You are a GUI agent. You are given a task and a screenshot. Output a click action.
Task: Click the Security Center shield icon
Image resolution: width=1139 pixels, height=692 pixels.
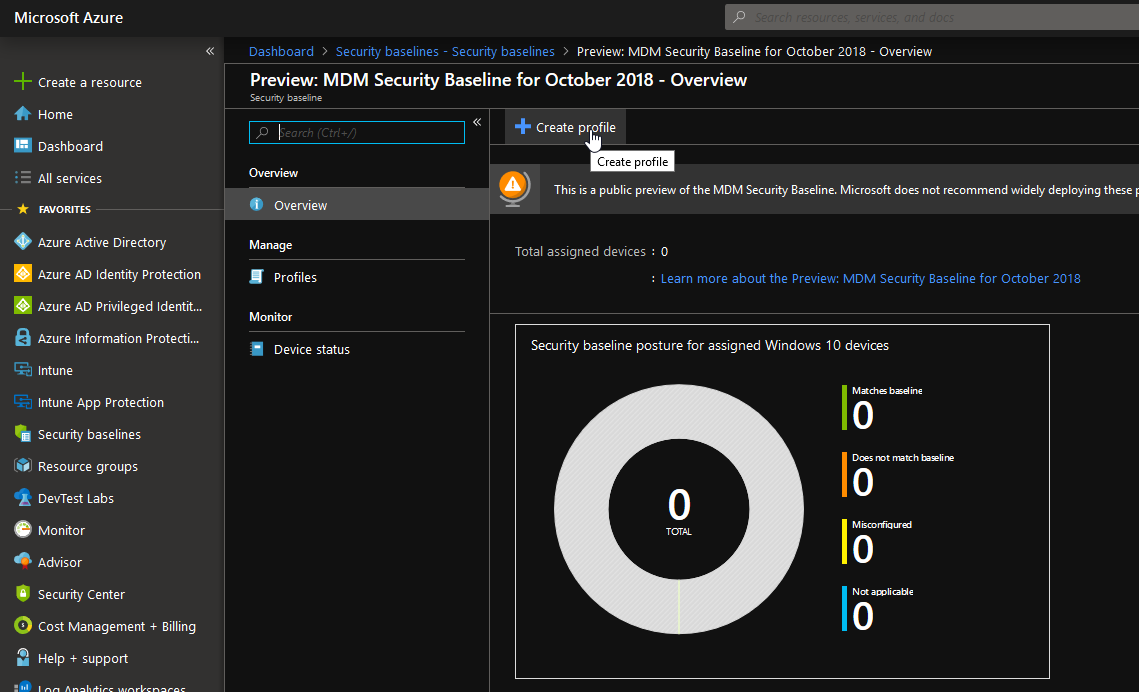[x=22, y=594]
